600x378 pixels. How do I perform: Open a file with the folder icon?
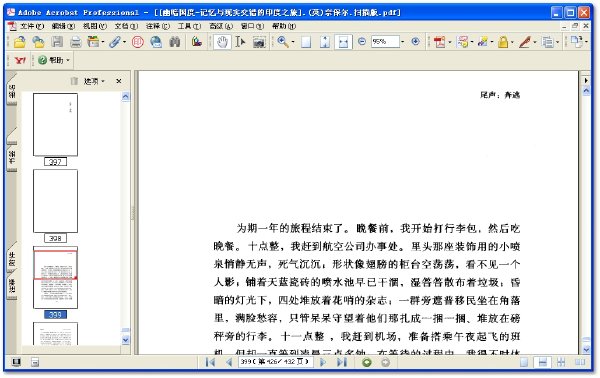pos(19,42)
